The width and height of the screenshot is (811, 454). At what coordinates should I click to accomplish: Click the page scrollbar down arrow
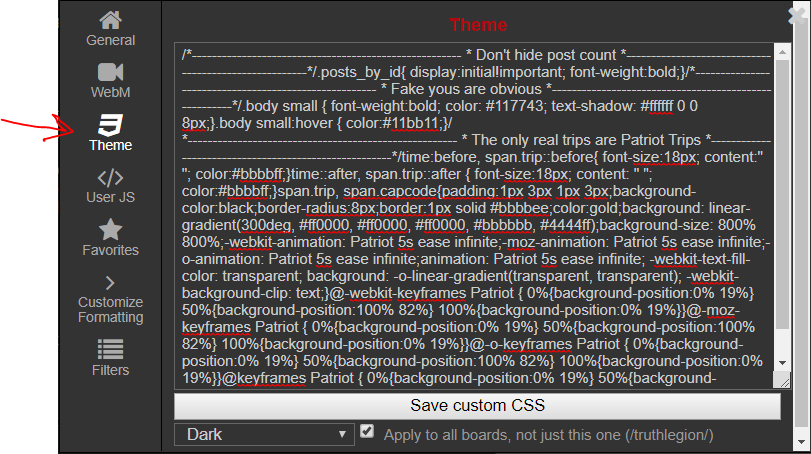click(802, 443)
